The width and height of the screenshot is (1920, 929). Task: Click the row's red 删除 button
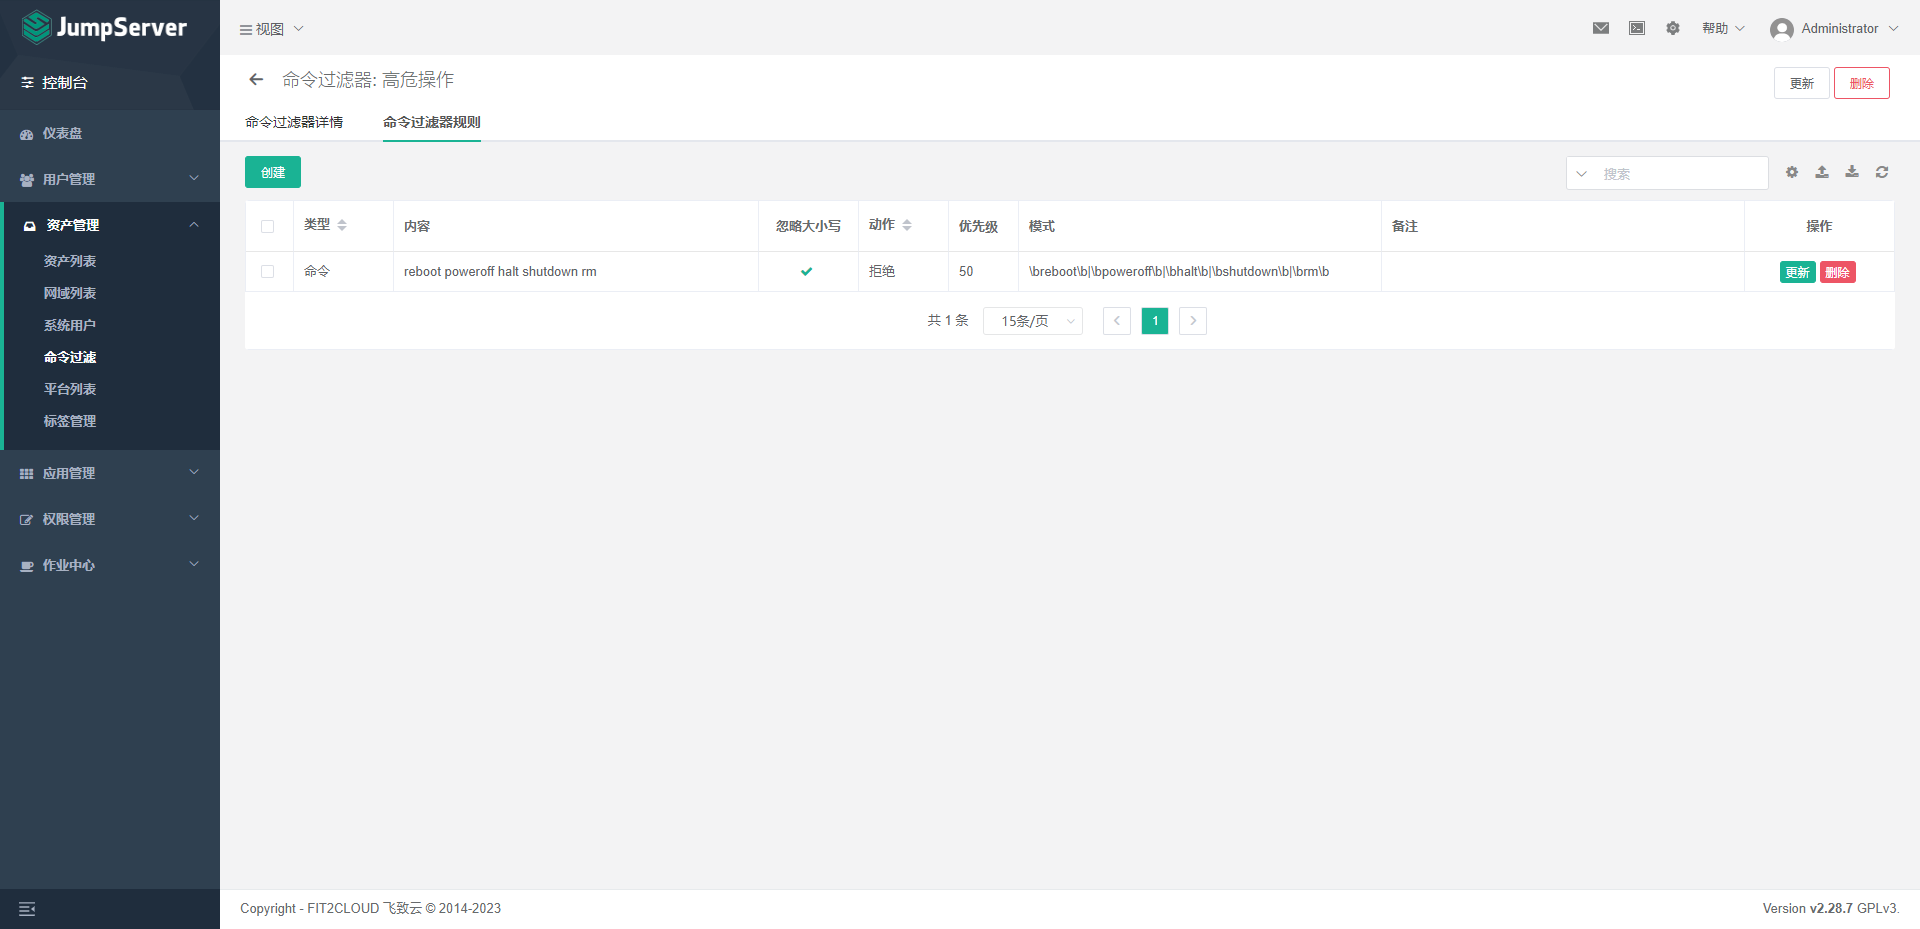tap(1838, 272)
